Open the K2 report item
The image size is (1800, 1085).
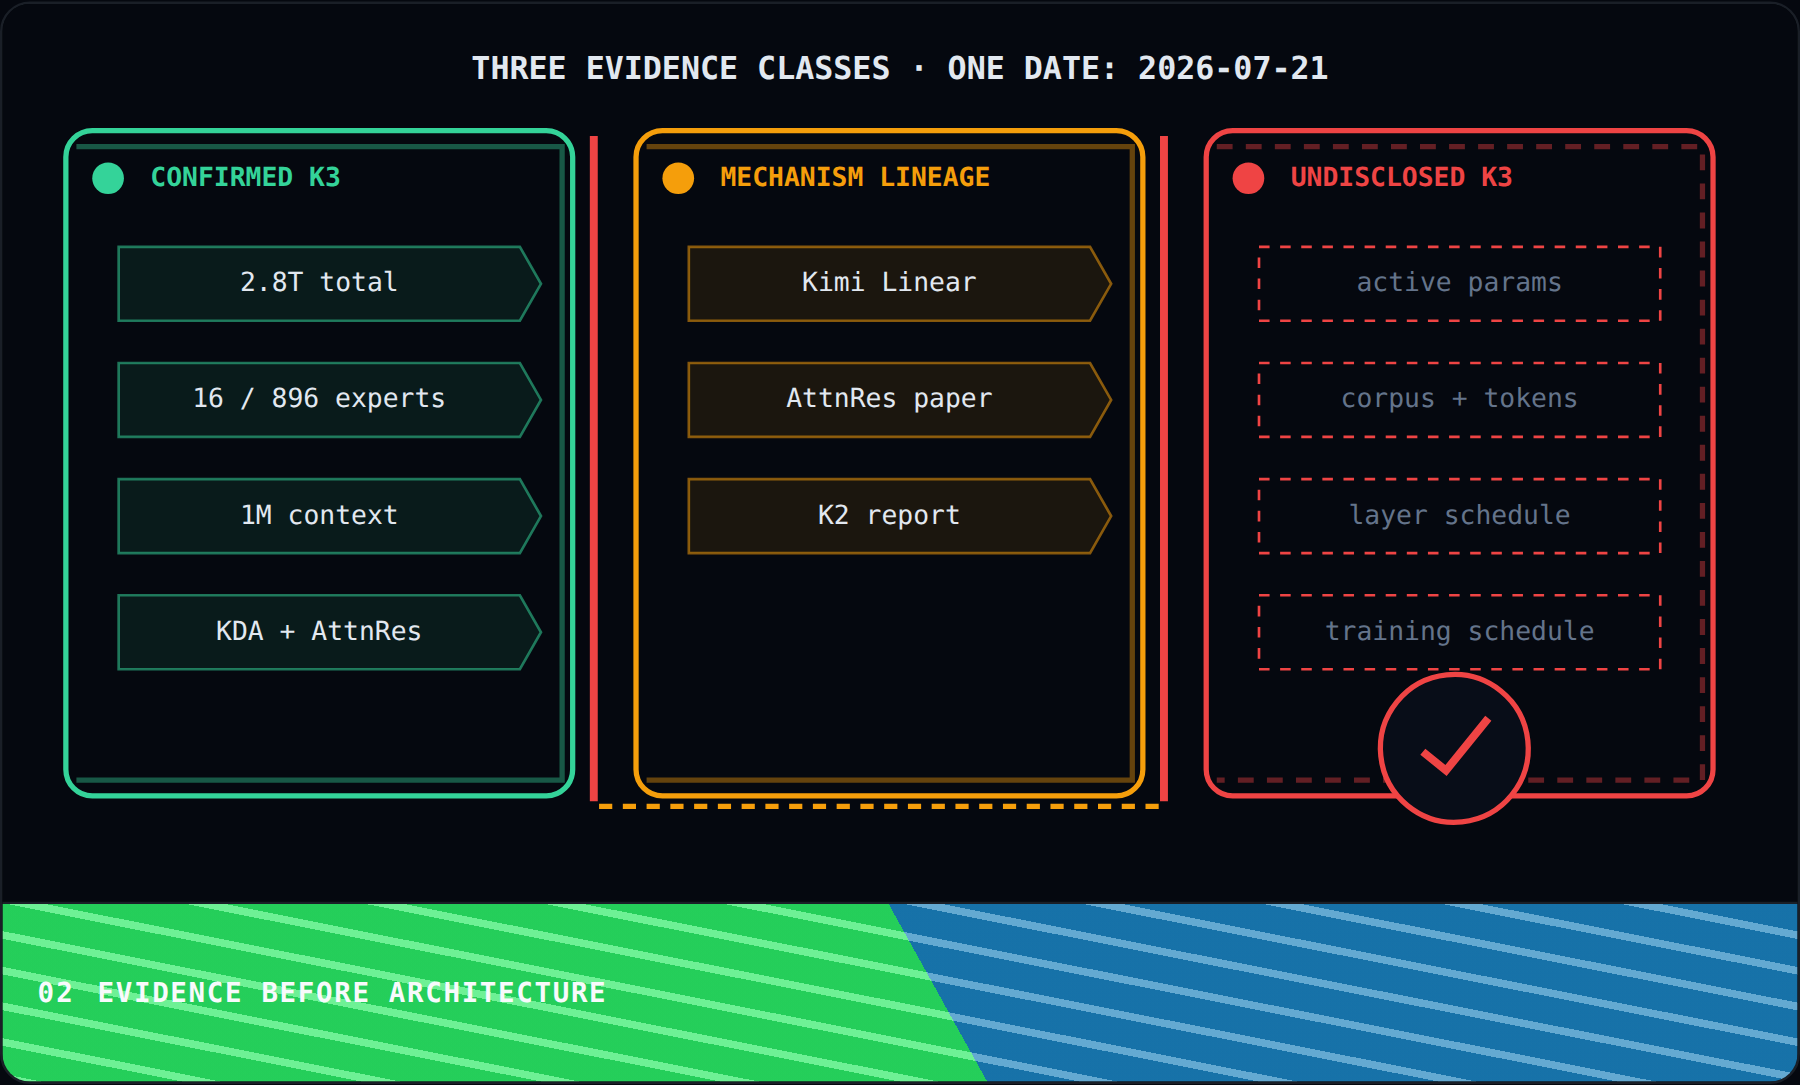(899, 516)
